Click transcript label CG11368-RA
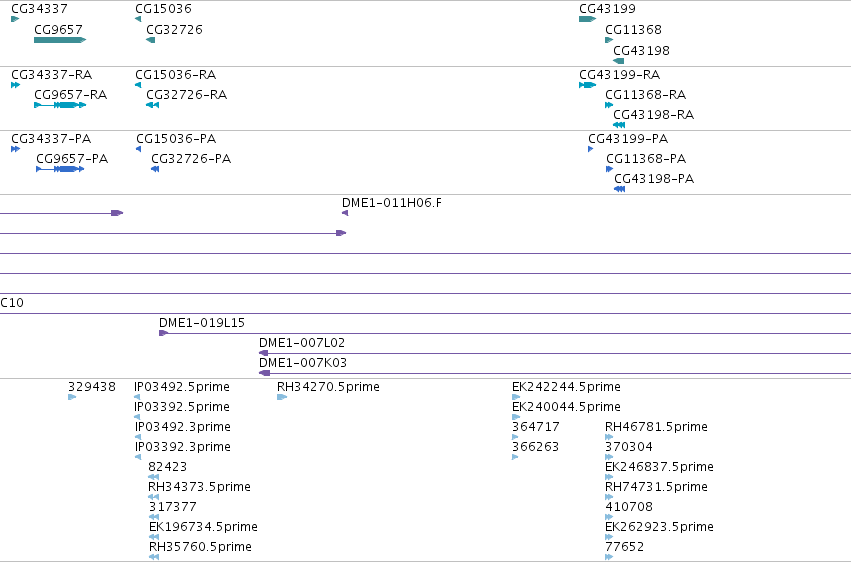Viewport: 851px width, 562px height. 645,94
